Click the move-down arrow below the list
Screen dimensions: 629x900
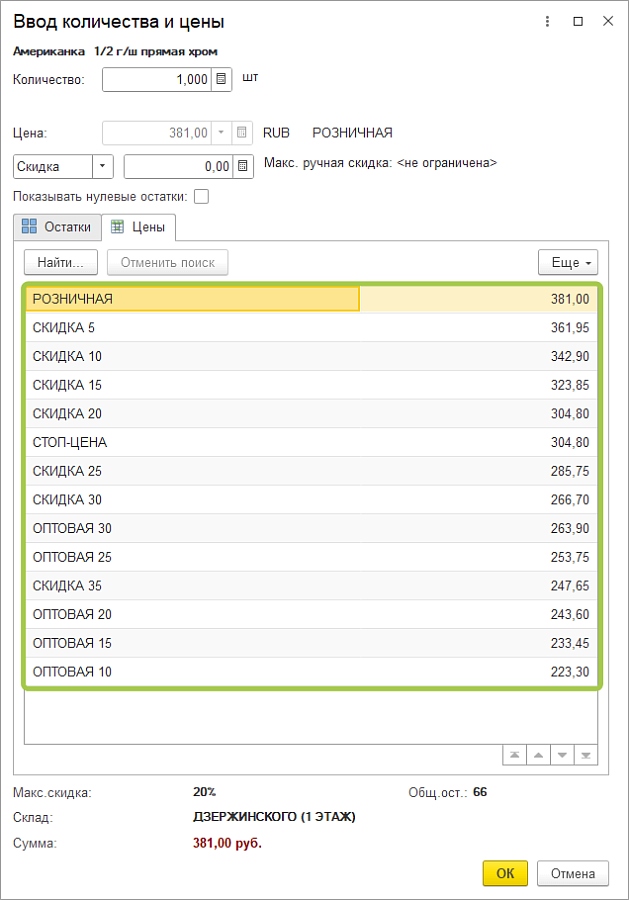tap(561, 755)
